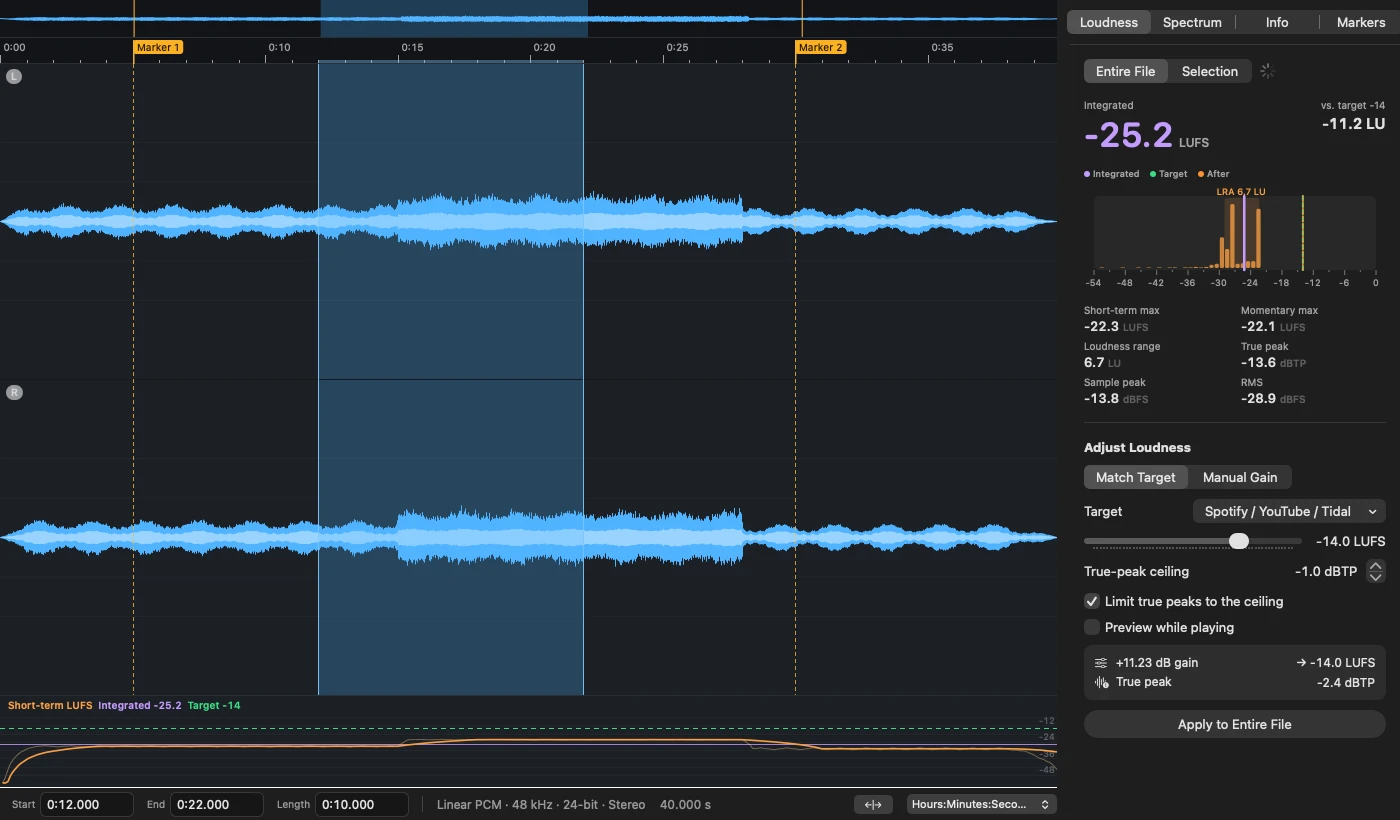The width and height of the screenshot is (1400, 820).
Task: Open the Spectrum tab
Action: point(1192,22)
